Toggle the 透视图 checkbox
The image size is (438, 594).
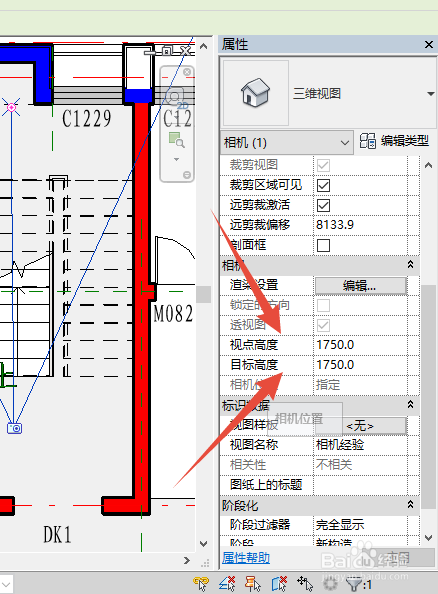[x=323, y=325]
